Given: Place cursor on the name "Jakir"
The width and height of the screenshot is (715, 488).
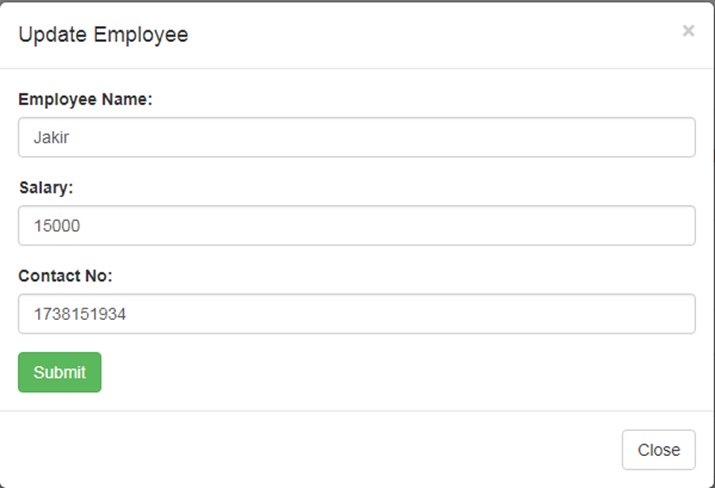Looking at the screenshot, I should (x=50, y=138).
